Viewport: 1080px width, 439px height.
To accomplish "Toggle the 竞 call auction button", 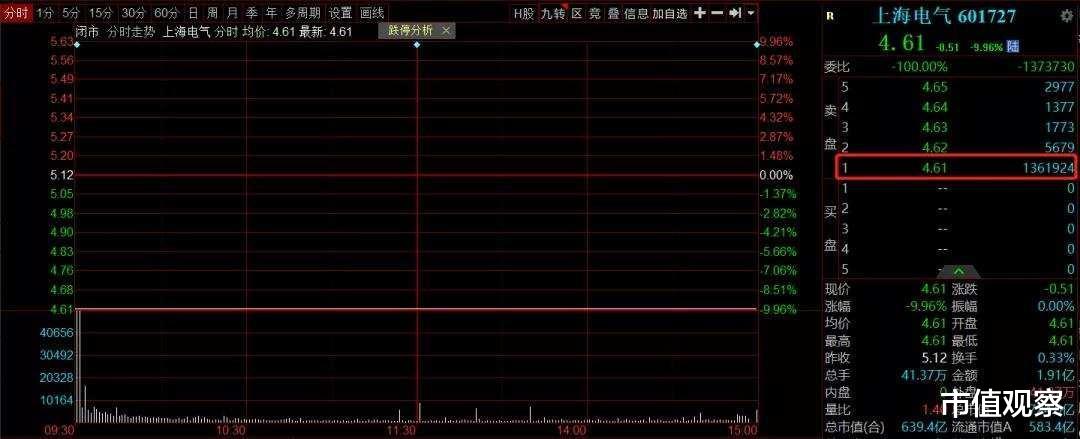I will [594, 13].
